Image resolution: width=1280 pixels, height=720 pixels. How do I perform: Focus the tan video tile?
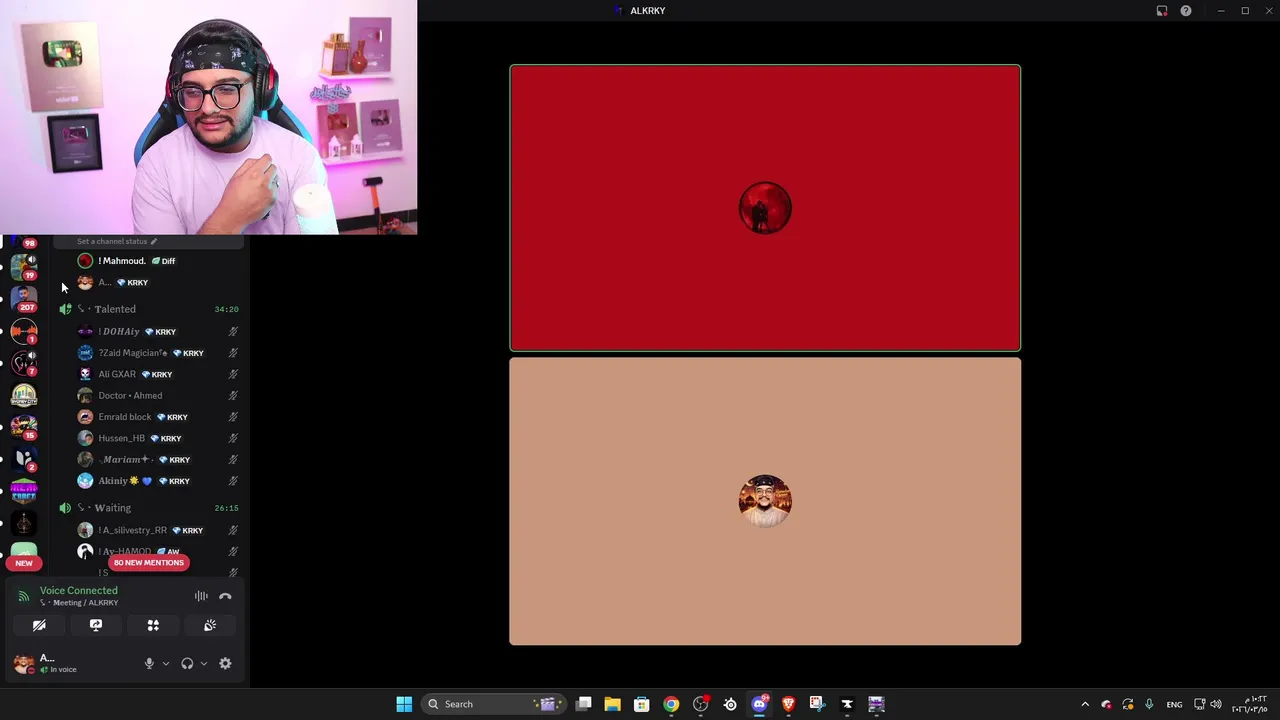(765, 501)
